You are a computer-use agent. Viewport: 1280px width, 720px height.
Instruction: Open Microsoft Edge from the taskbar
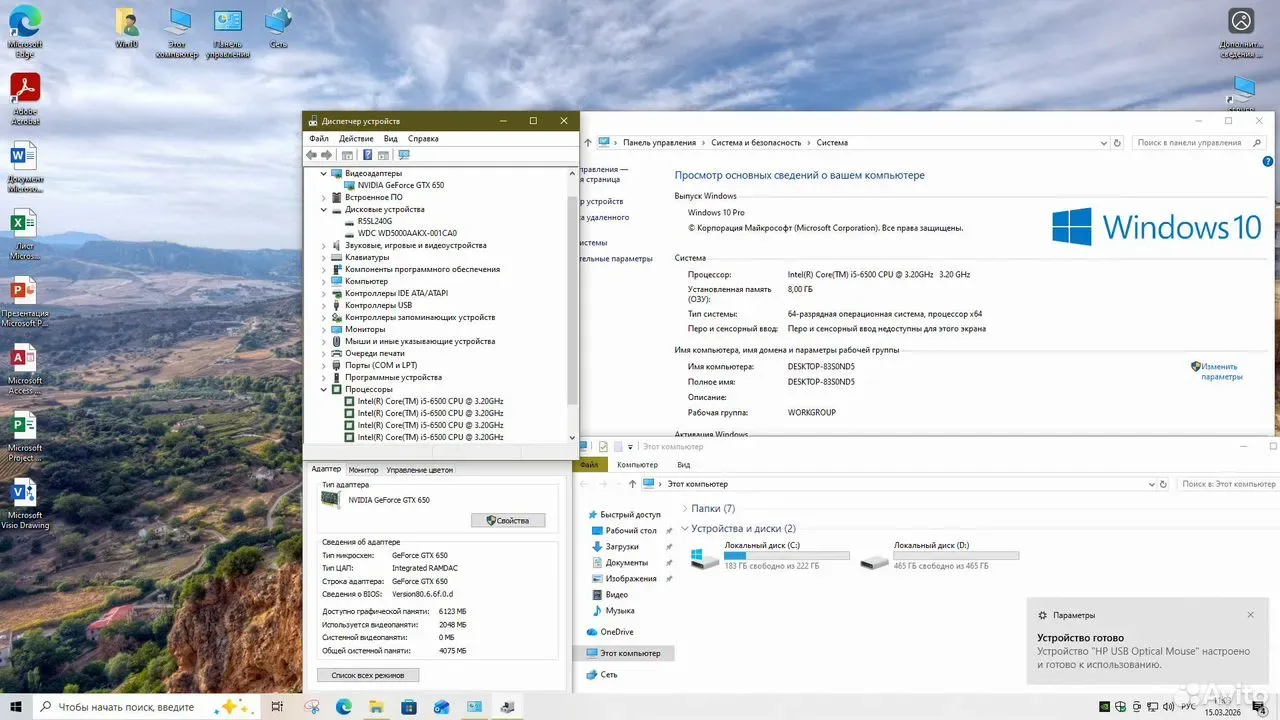coord(344,707)
